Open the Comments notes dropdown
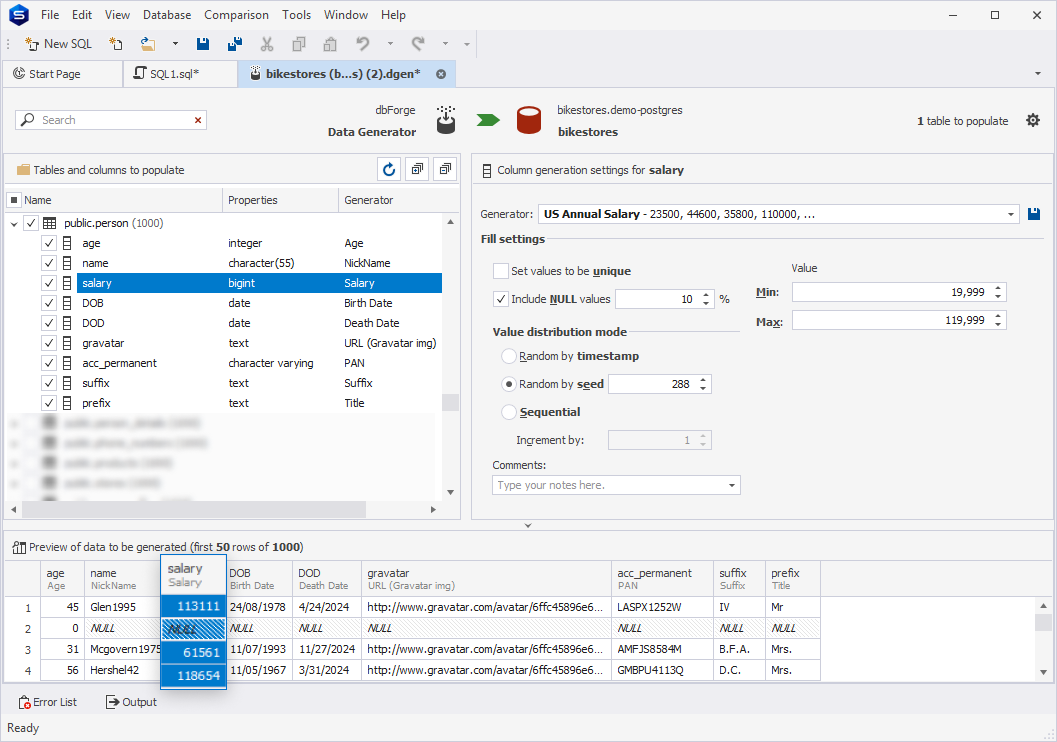 [731, 485]
